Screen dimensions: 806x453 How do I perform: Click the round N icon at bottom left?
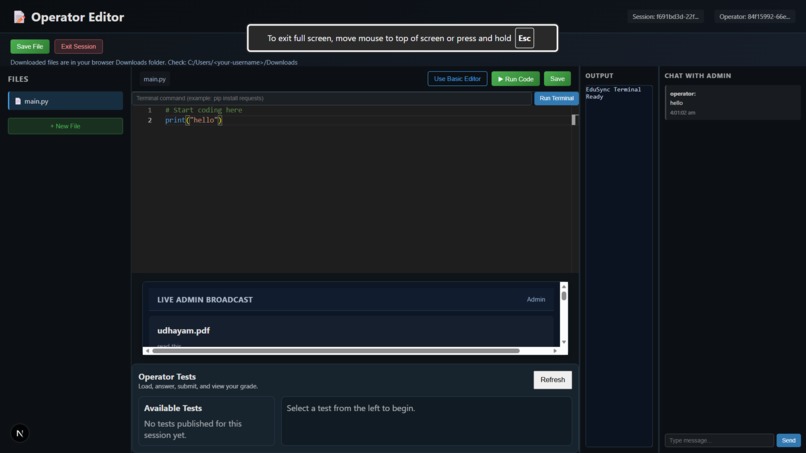(x=20, y=433)
